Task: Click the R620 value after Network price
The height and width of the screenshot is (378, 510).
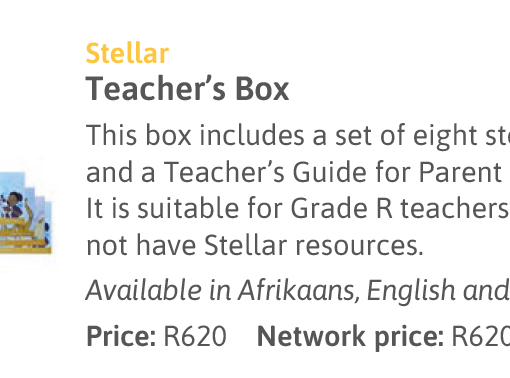Action: 481,336
